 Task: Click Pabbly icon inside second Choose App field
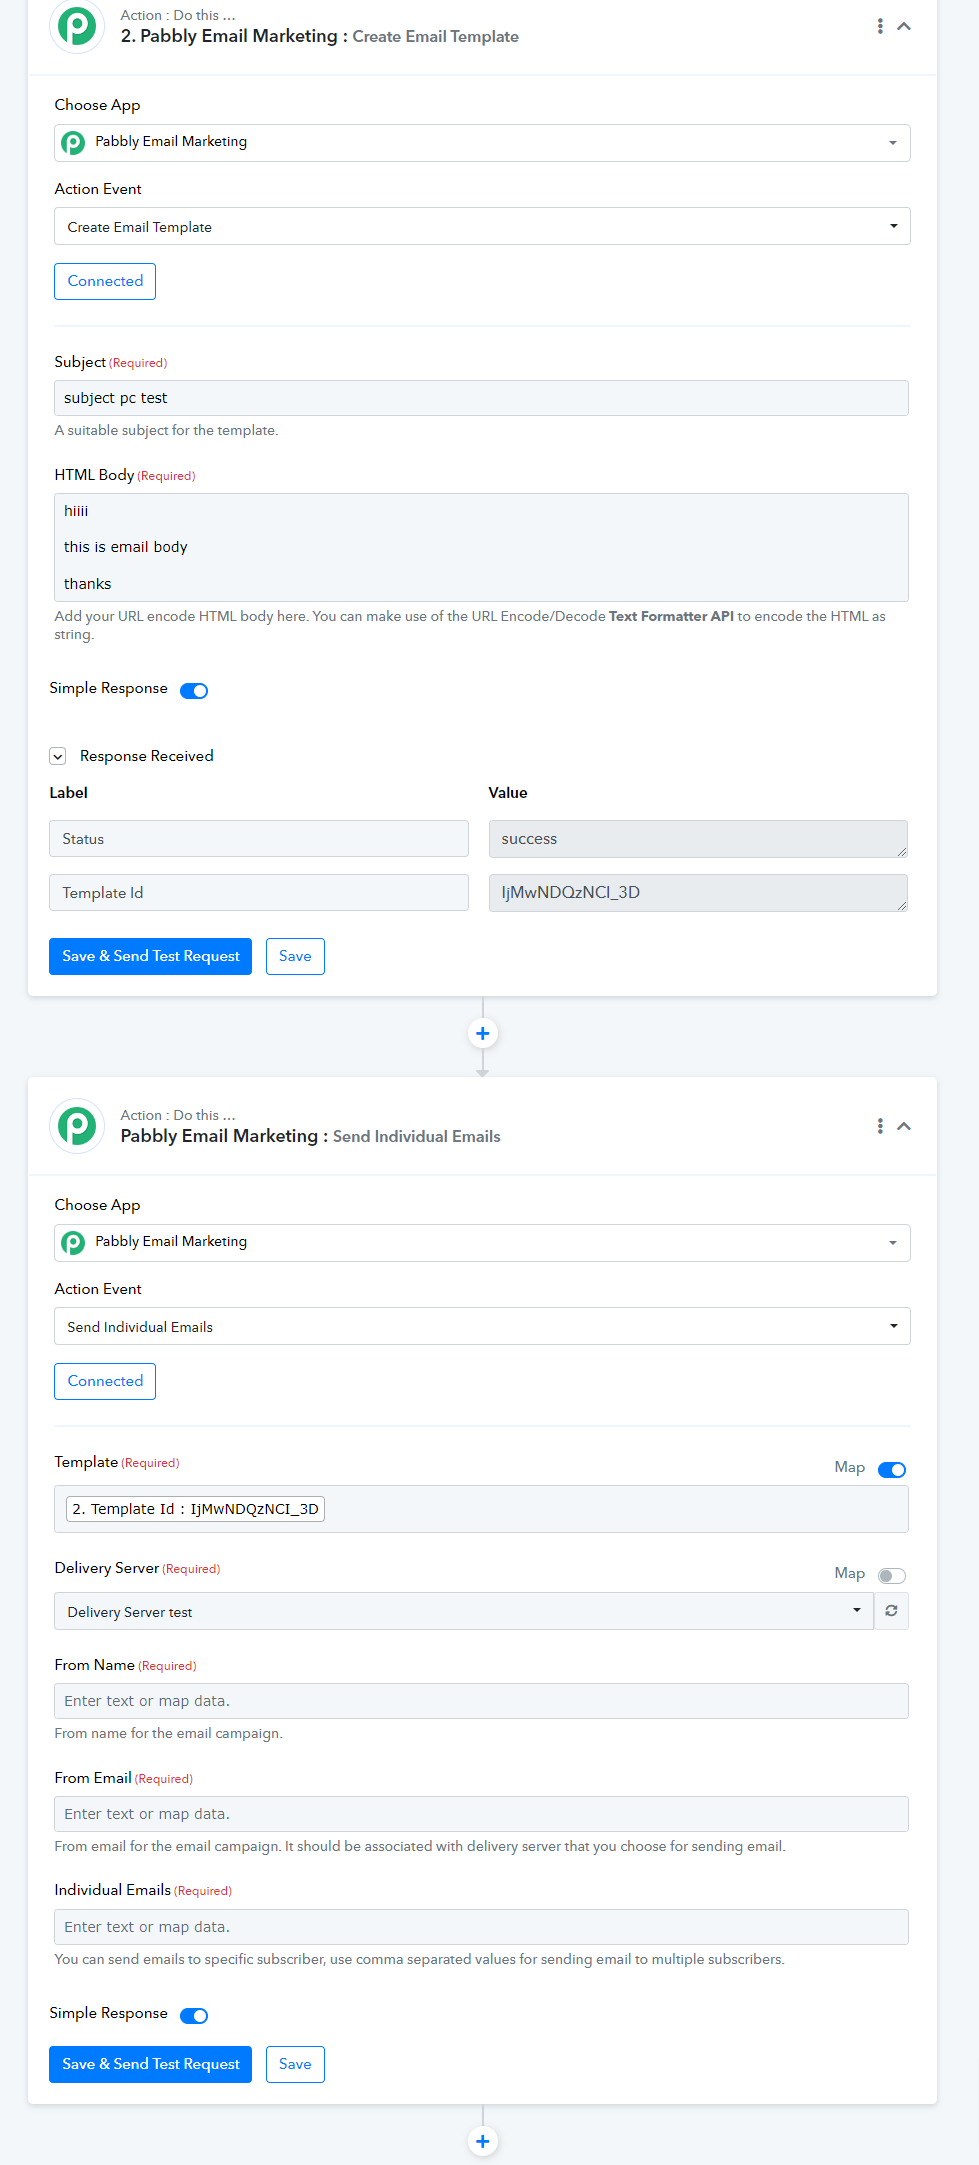coord(73,1243)
